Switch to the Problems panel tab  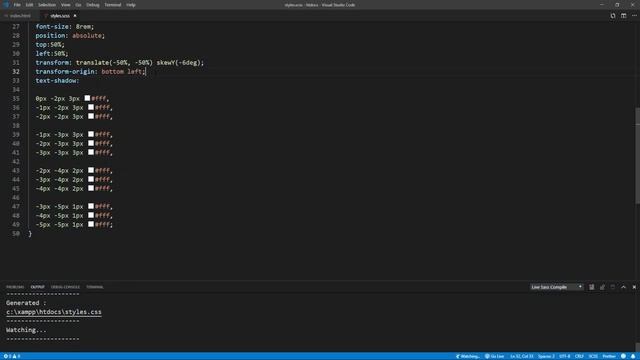point(15,287)
